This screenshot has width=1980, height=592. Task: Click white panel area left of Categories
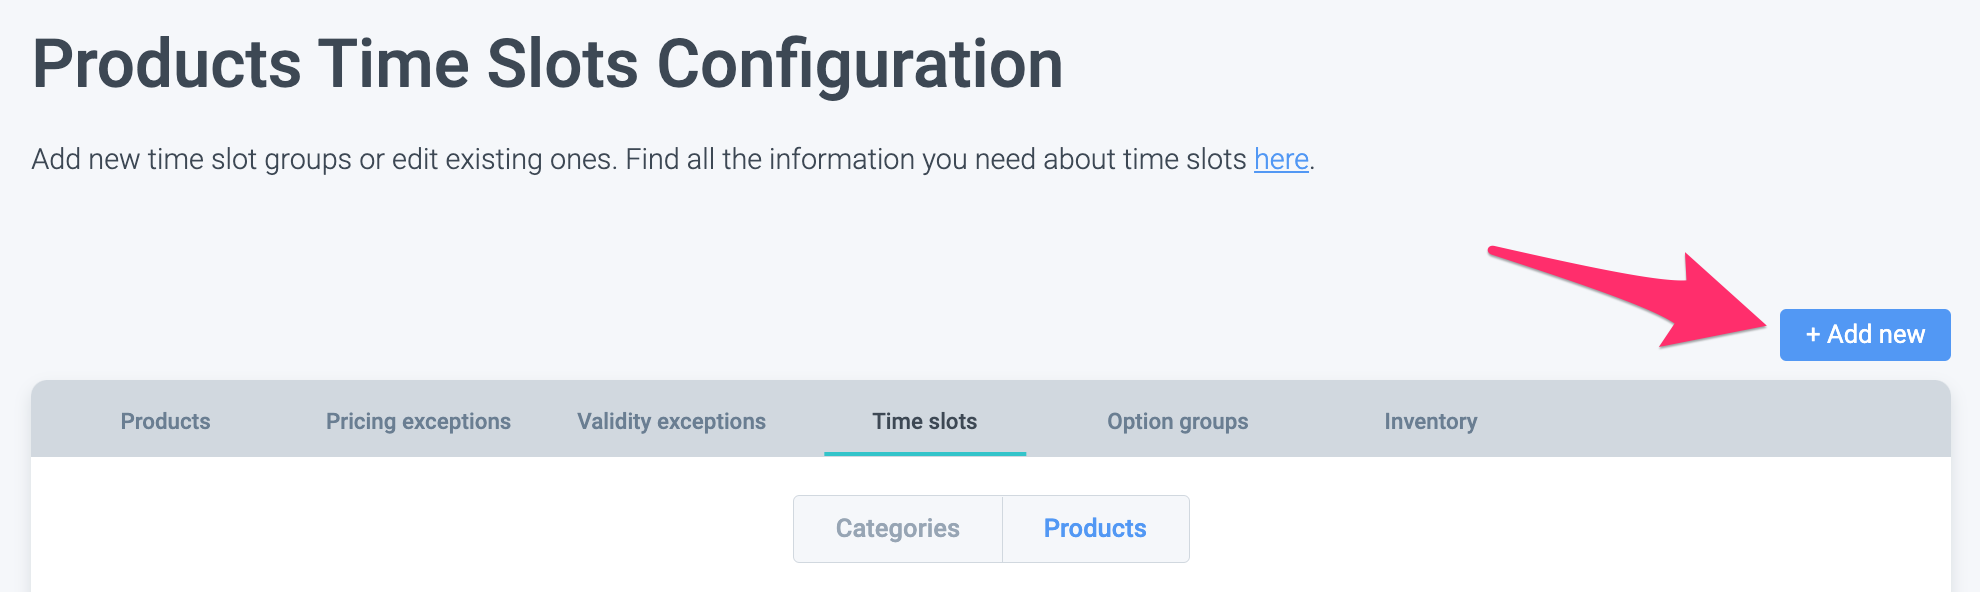tap(400, 529)
